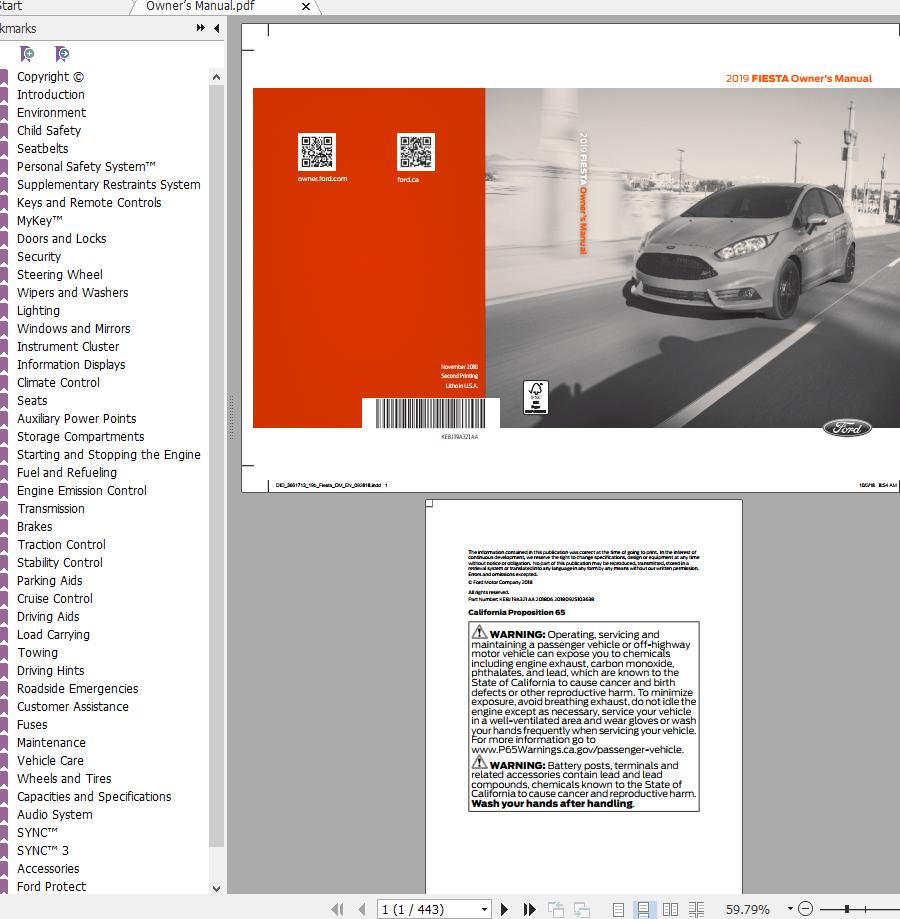Screen dimensions: 900x919
Task: Open Keys and Remote Controls bookmark
Action: [89, 203]
